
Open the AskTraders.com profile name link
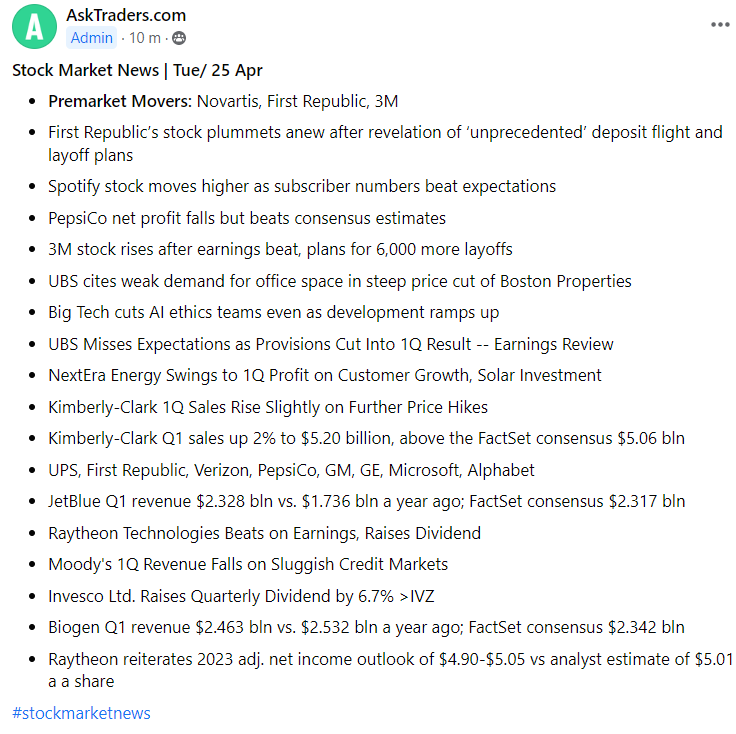[125, 15]
